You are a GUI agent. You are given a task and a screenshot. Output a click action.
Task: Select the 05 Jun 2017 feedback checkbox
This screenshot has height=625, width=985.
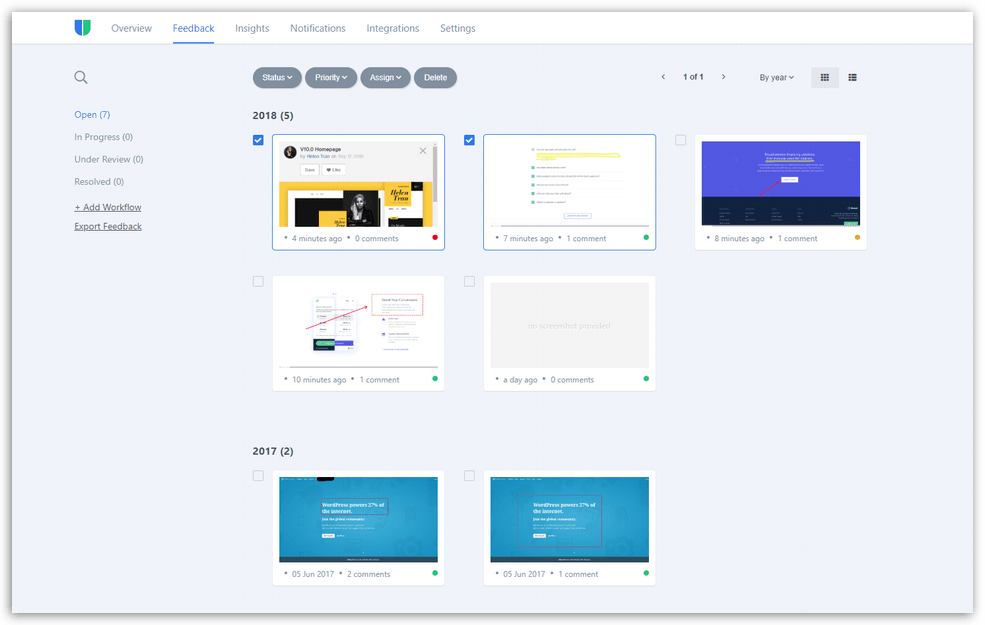click(258, 475)
